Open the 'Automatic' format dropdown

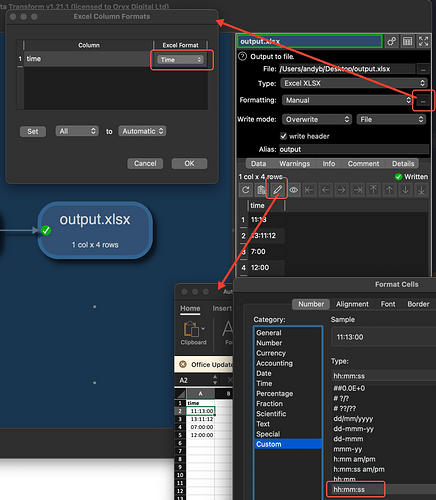[142, 131]
